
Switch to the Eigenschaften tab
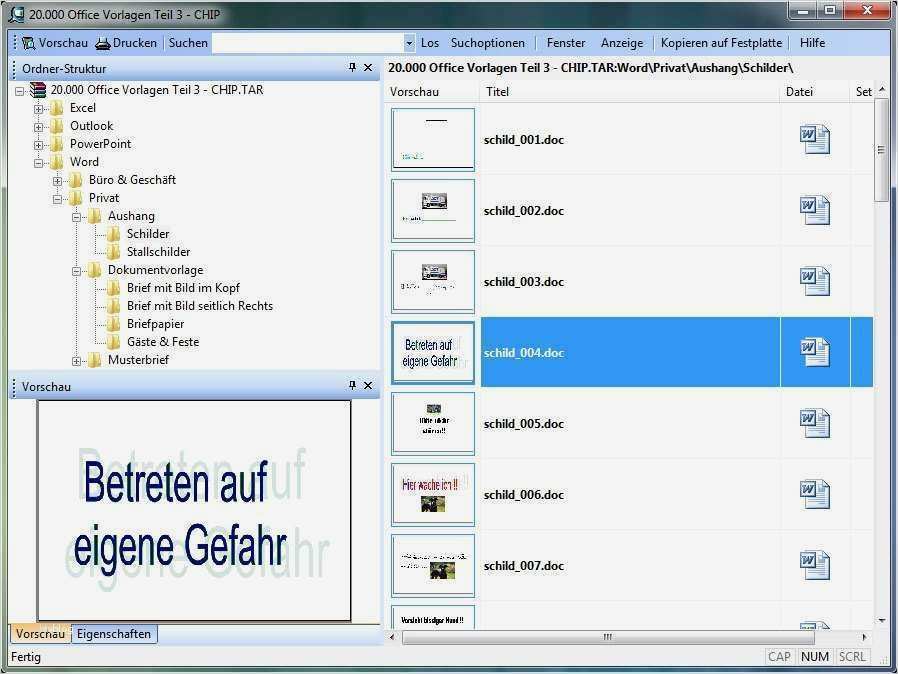(113, 633)
